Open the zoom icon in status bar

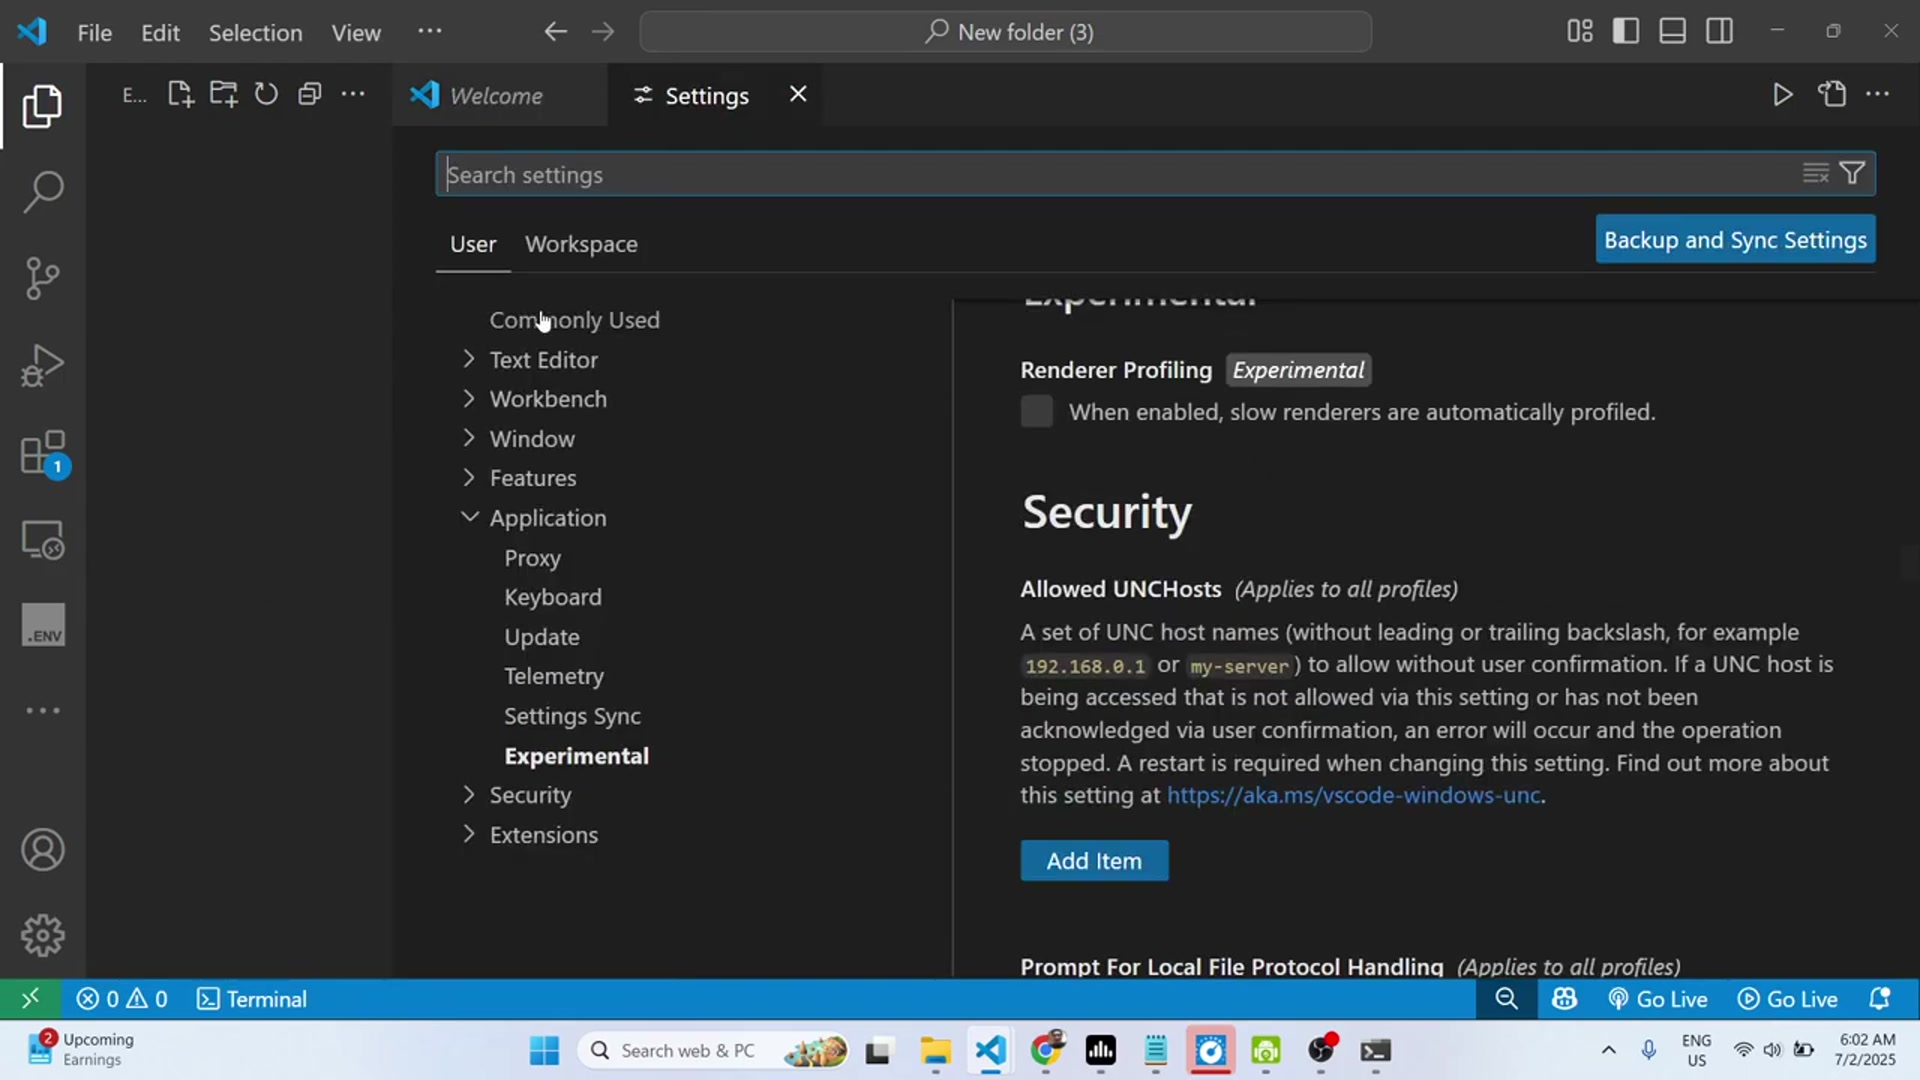pyautogui.click(x=1506, y=999)
